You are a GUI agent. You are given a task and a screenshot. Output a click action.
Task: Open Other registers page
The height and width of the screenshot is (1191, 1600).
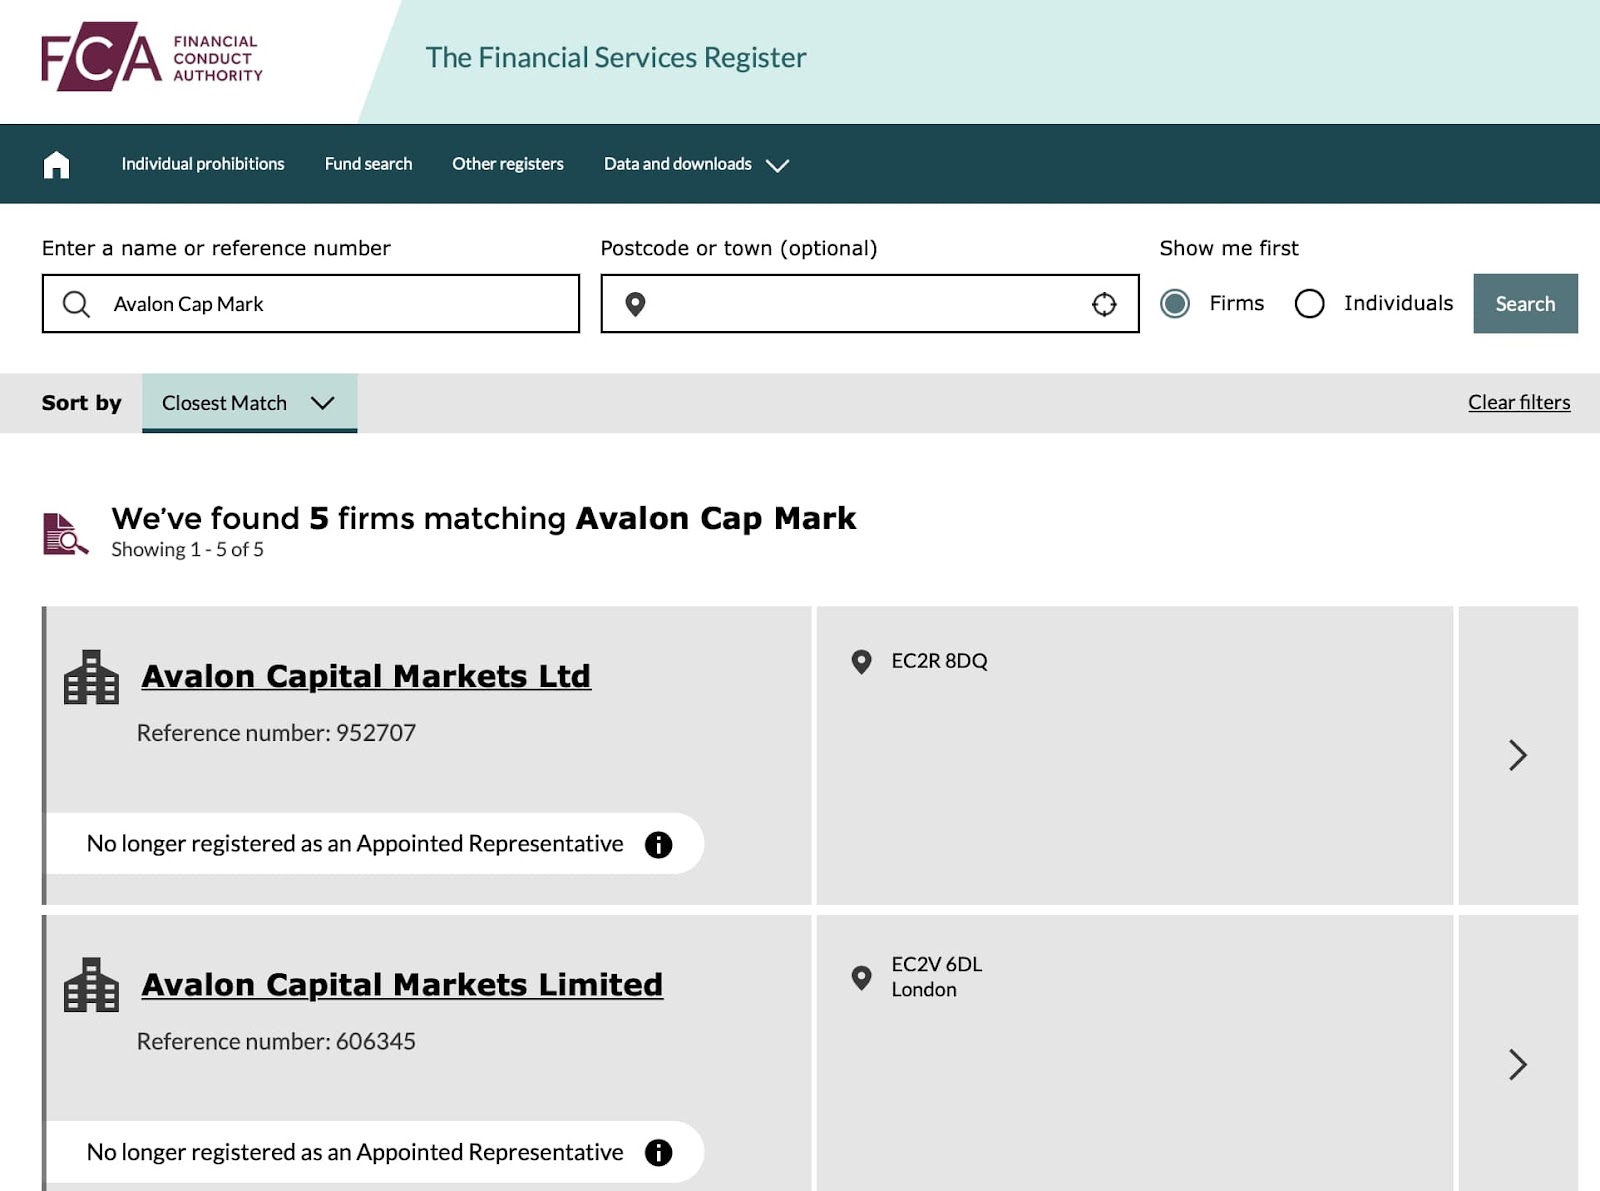(508, 164)
